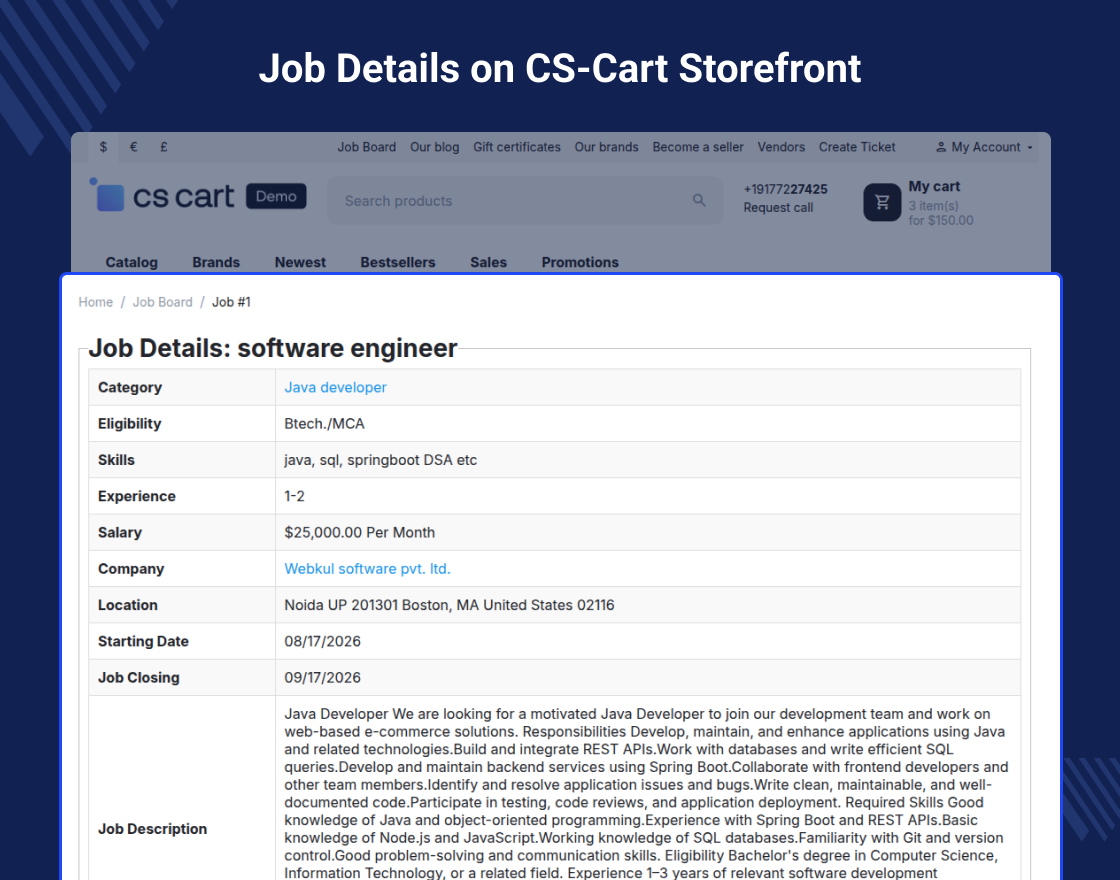Screen dimensions: 1120x880
Task: Click the location Noida UP 201301 value
Action: coord(449,605)
